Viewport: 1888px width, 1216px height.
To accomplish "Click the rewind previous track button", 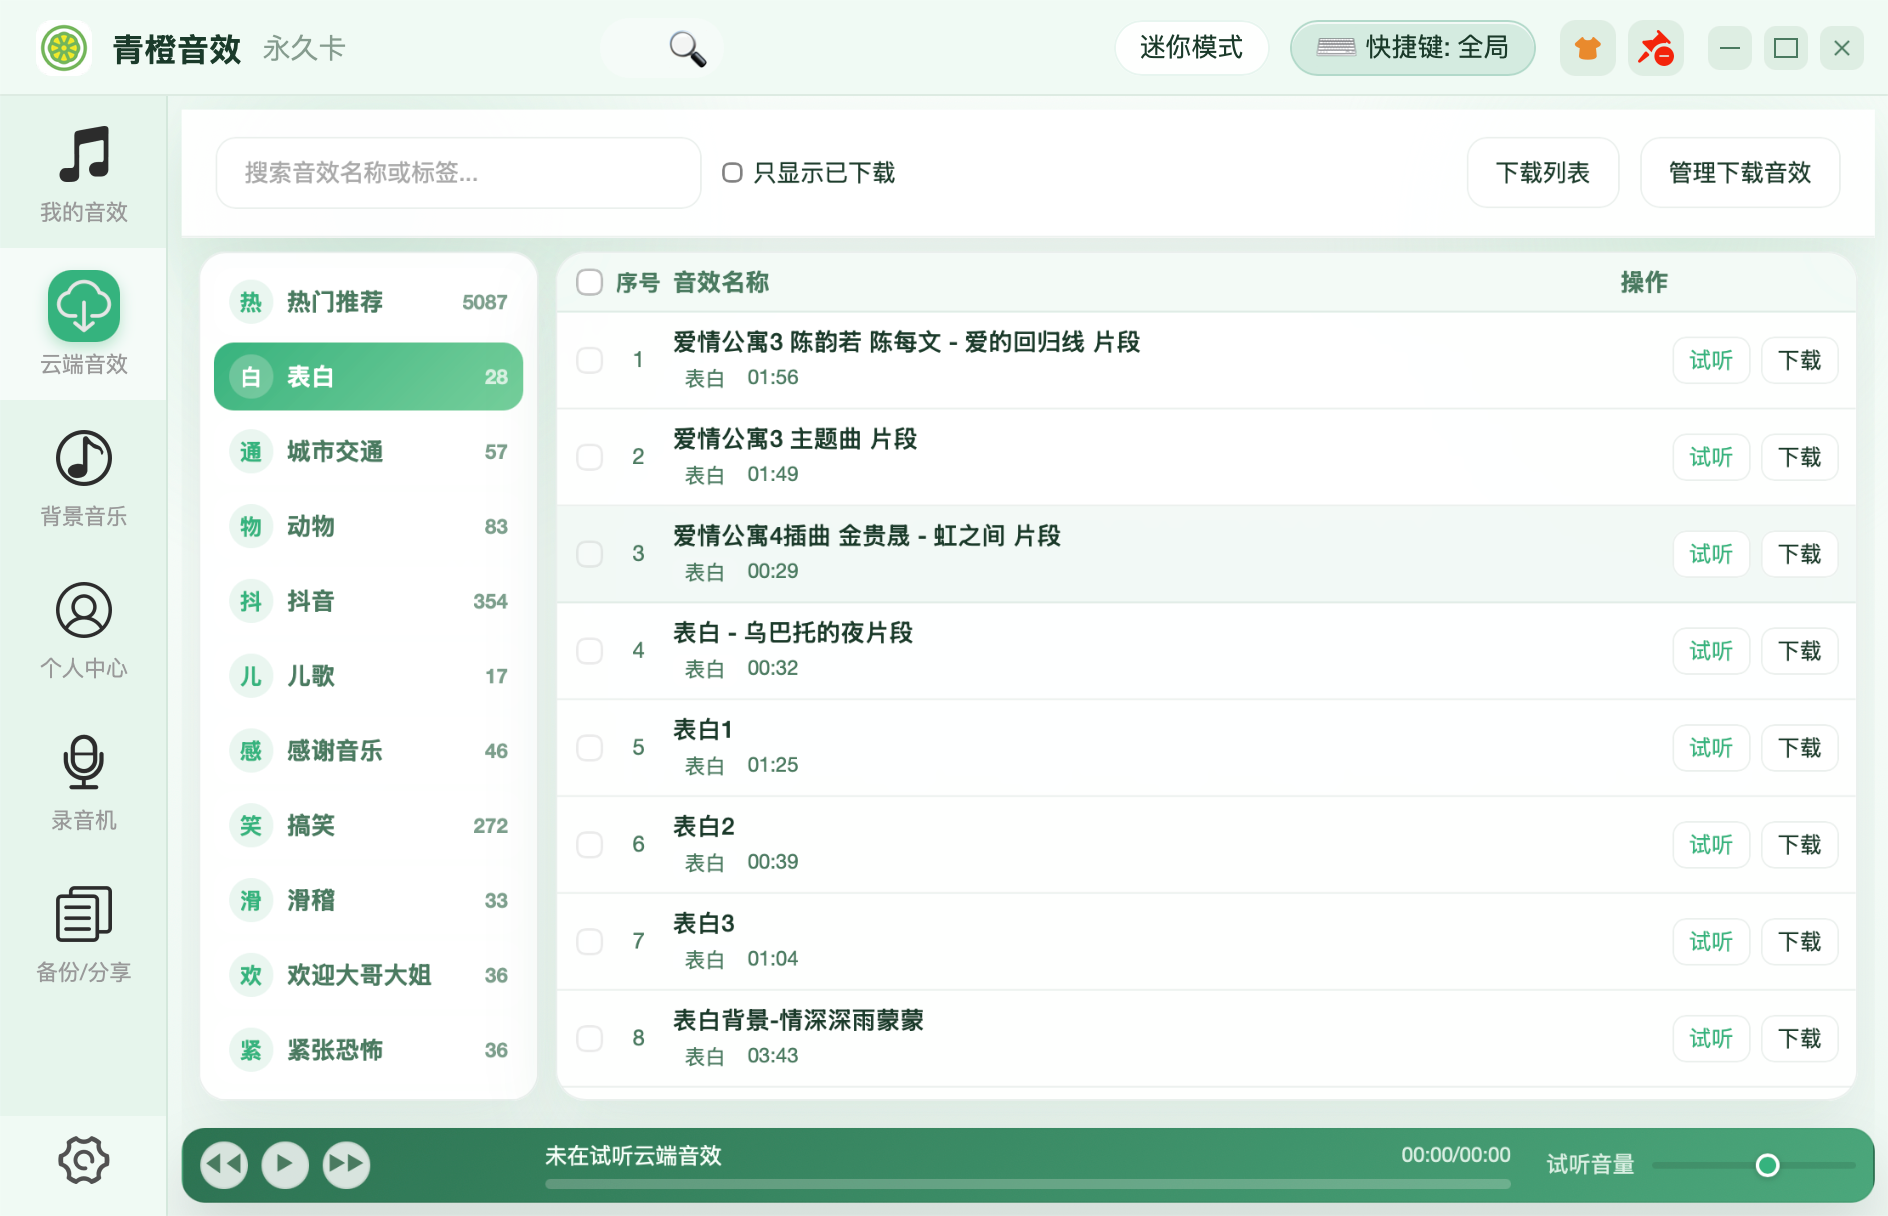I will (x=224, y=1164).
